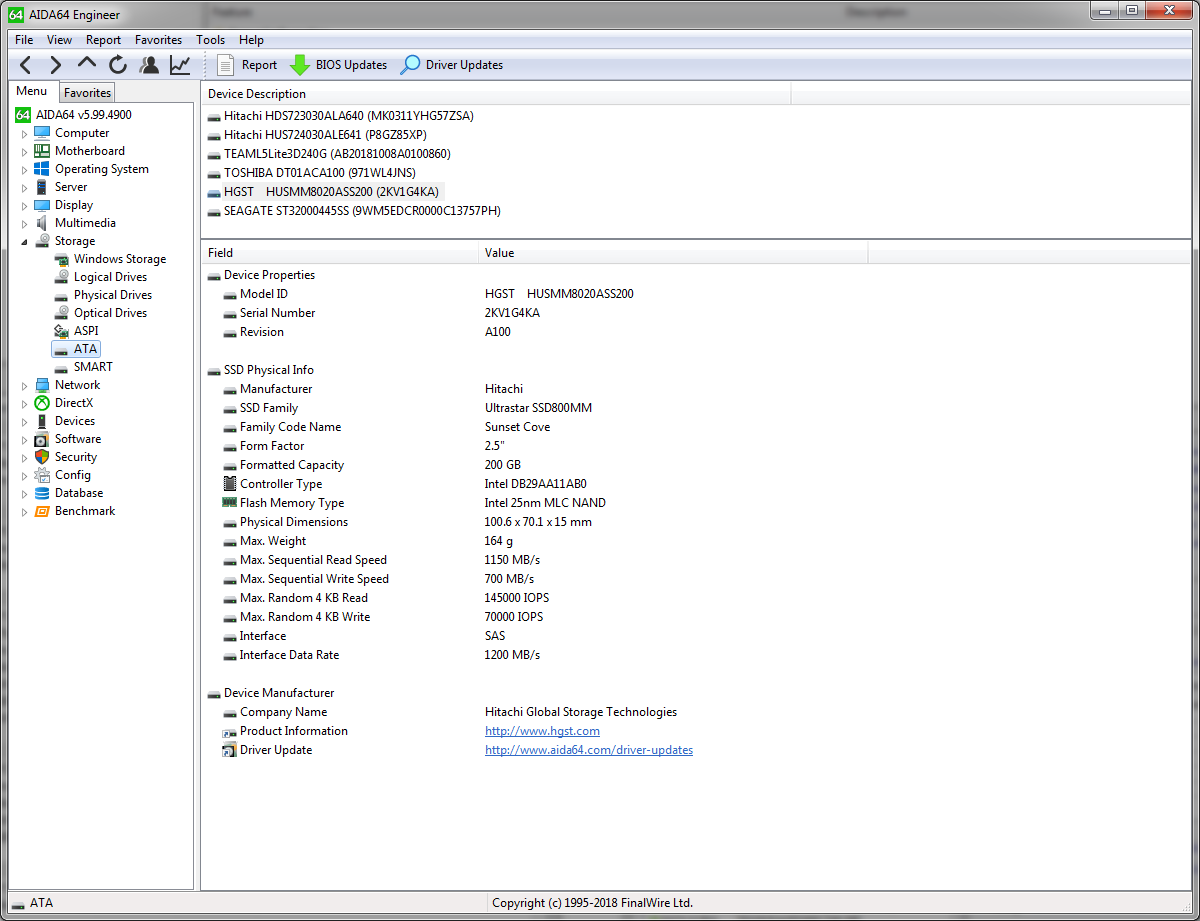Click the Refresh toolbar icon
This screenshot has height=921, width=1200.
118,65
